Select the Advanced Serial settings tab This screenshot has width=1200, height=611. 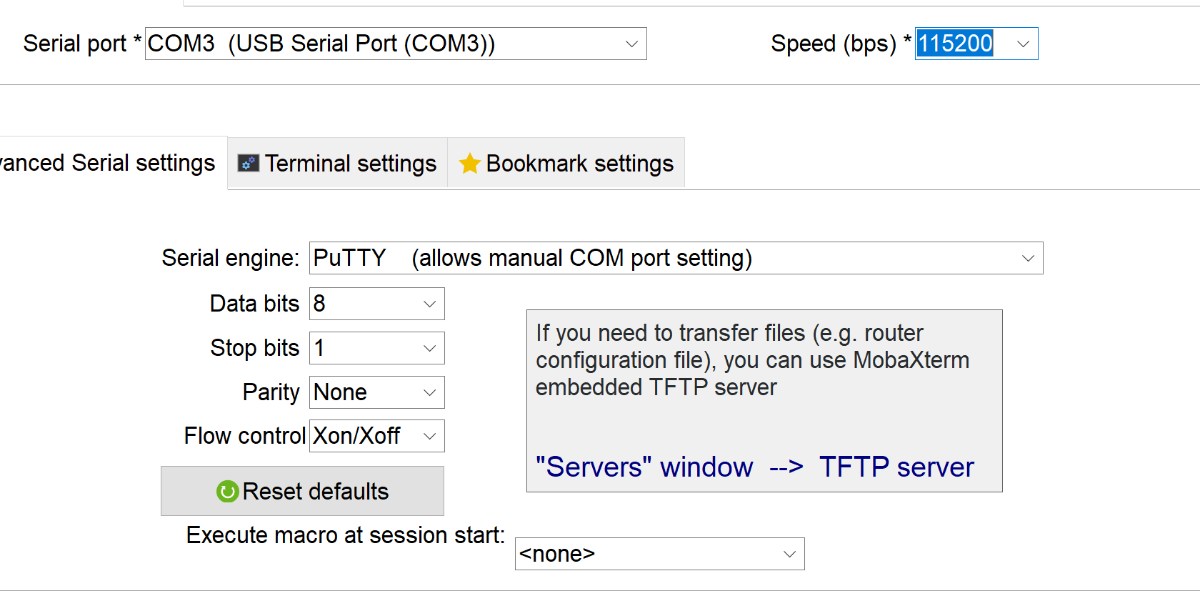tap(108, 163)
